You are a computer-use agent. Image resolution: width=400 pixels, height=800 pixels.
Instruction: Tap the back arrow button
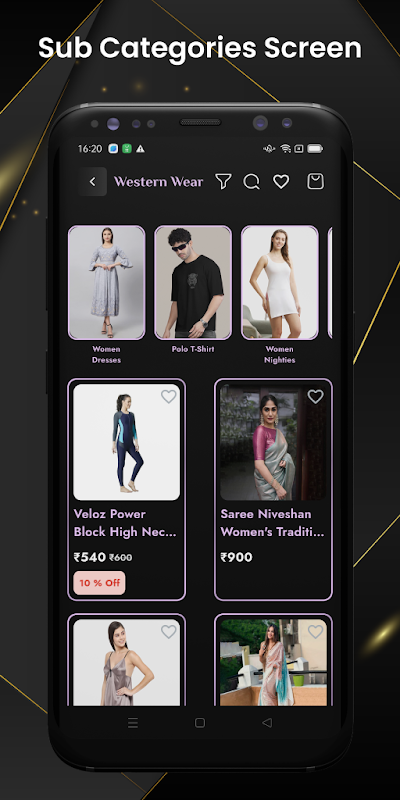pyautogui.click(x=92, y=182)
